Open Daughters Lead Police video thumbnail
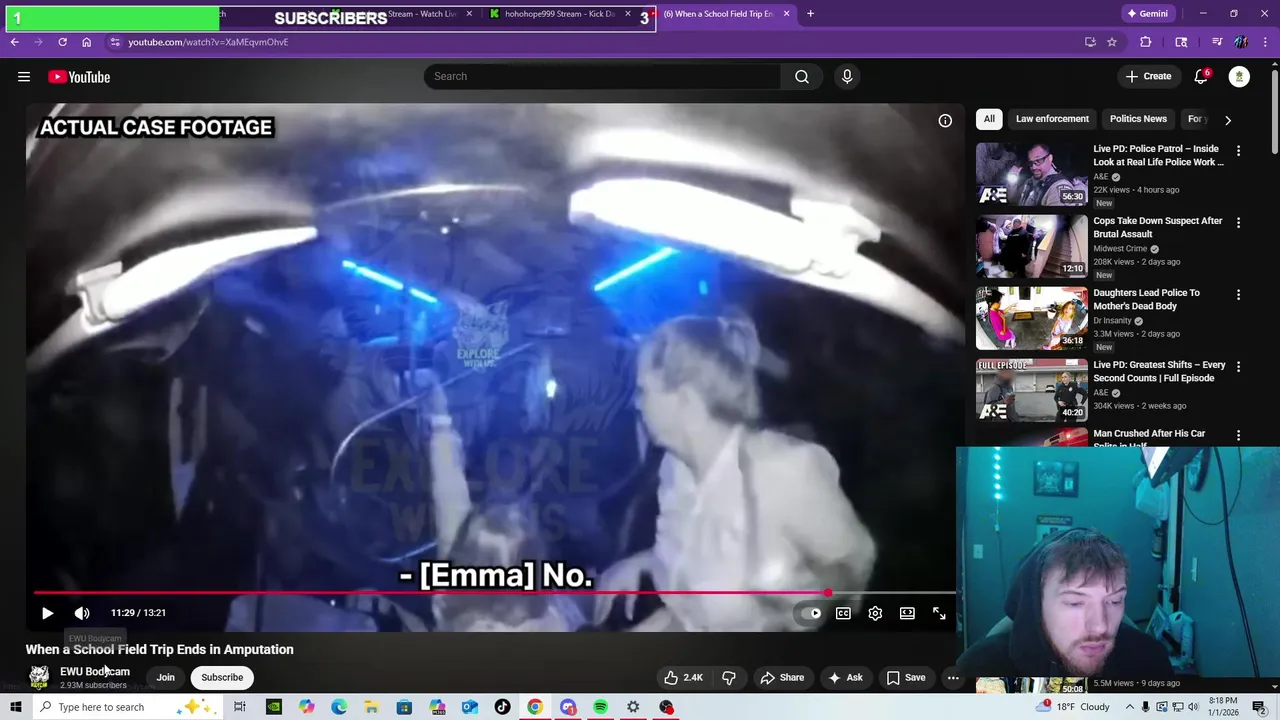The height and width of the screenshot is (720, 1280). (x=1031, y=317)
